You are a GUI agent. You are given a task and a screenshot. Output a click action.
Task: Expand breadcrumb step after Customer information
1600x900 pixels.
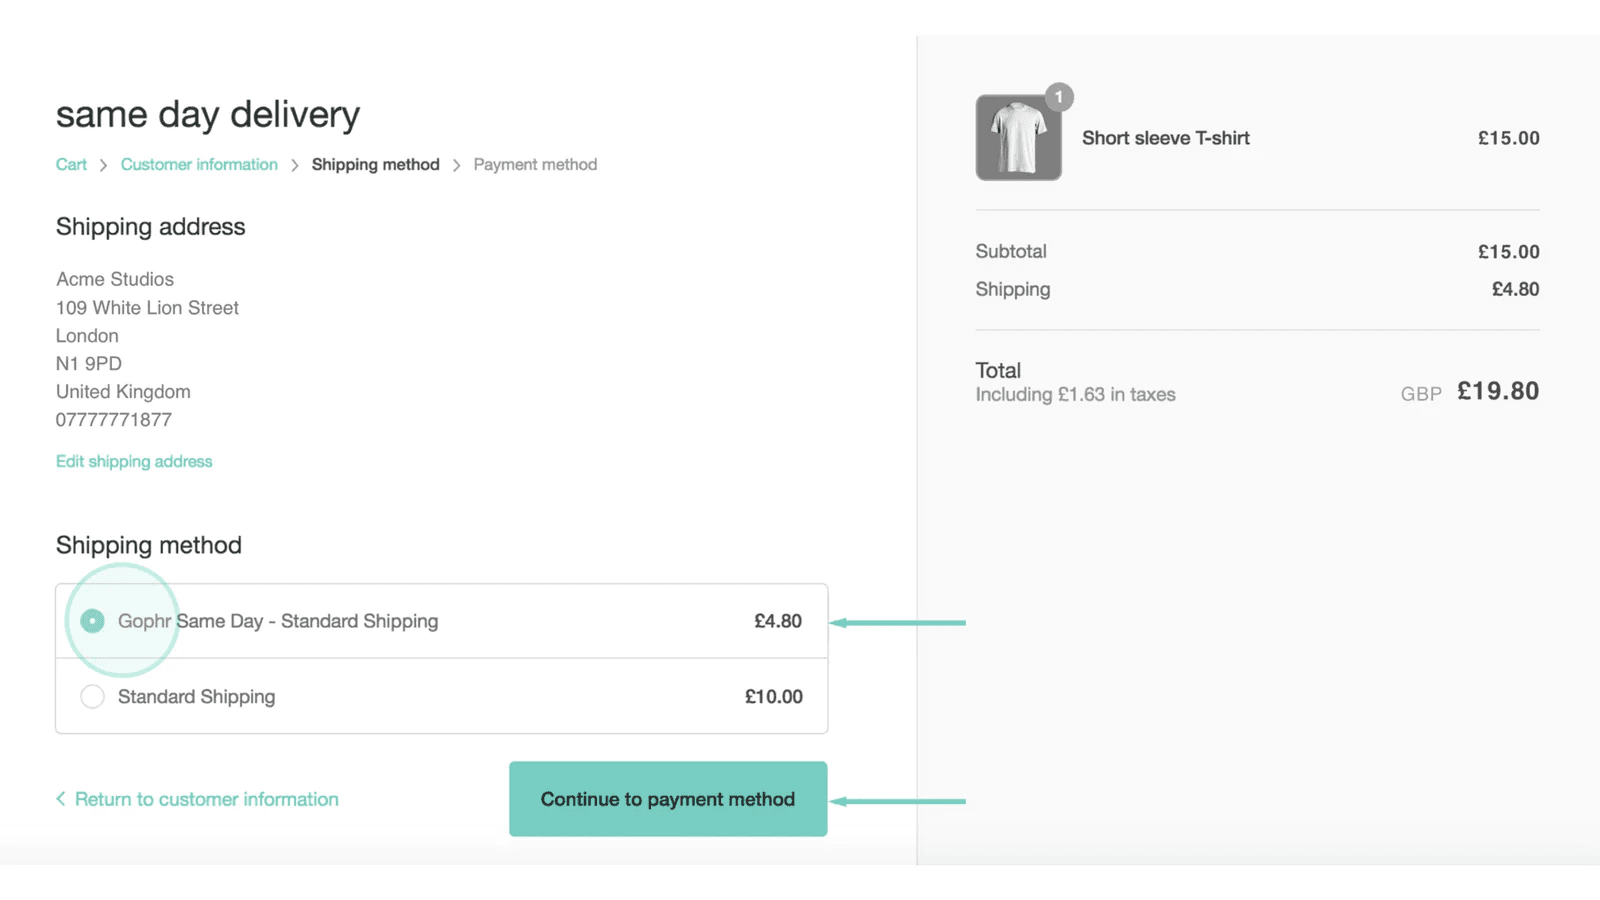(x=375, y=164)
